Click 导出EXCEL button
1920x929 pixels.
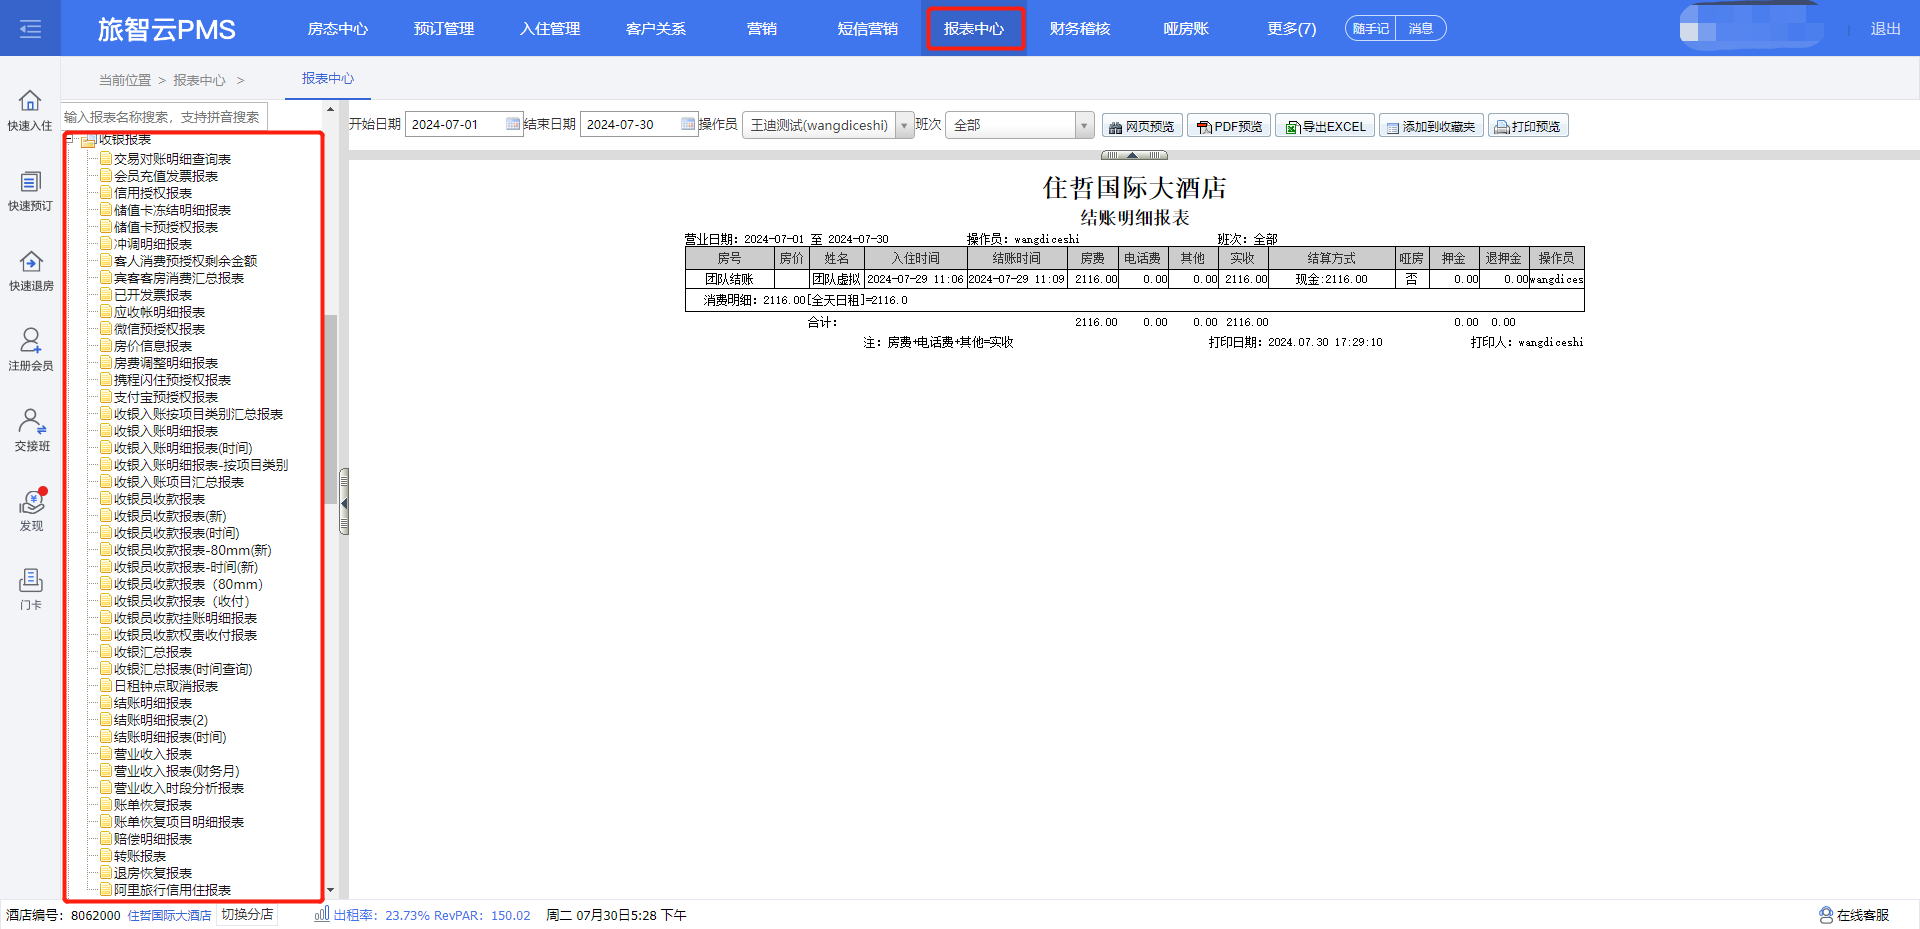point(1325,126)
